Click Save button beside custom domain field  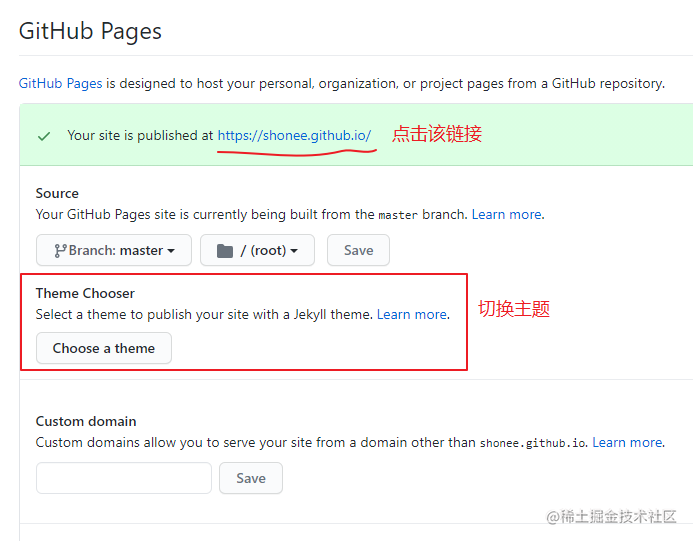pyautogui.click(x=251, y=478)
